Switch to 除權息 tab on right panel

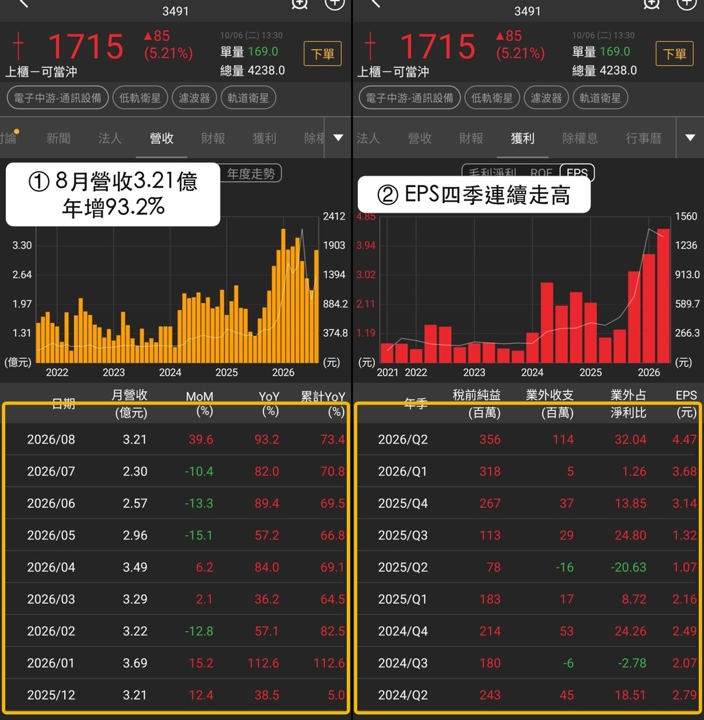(x=580, y=138)
